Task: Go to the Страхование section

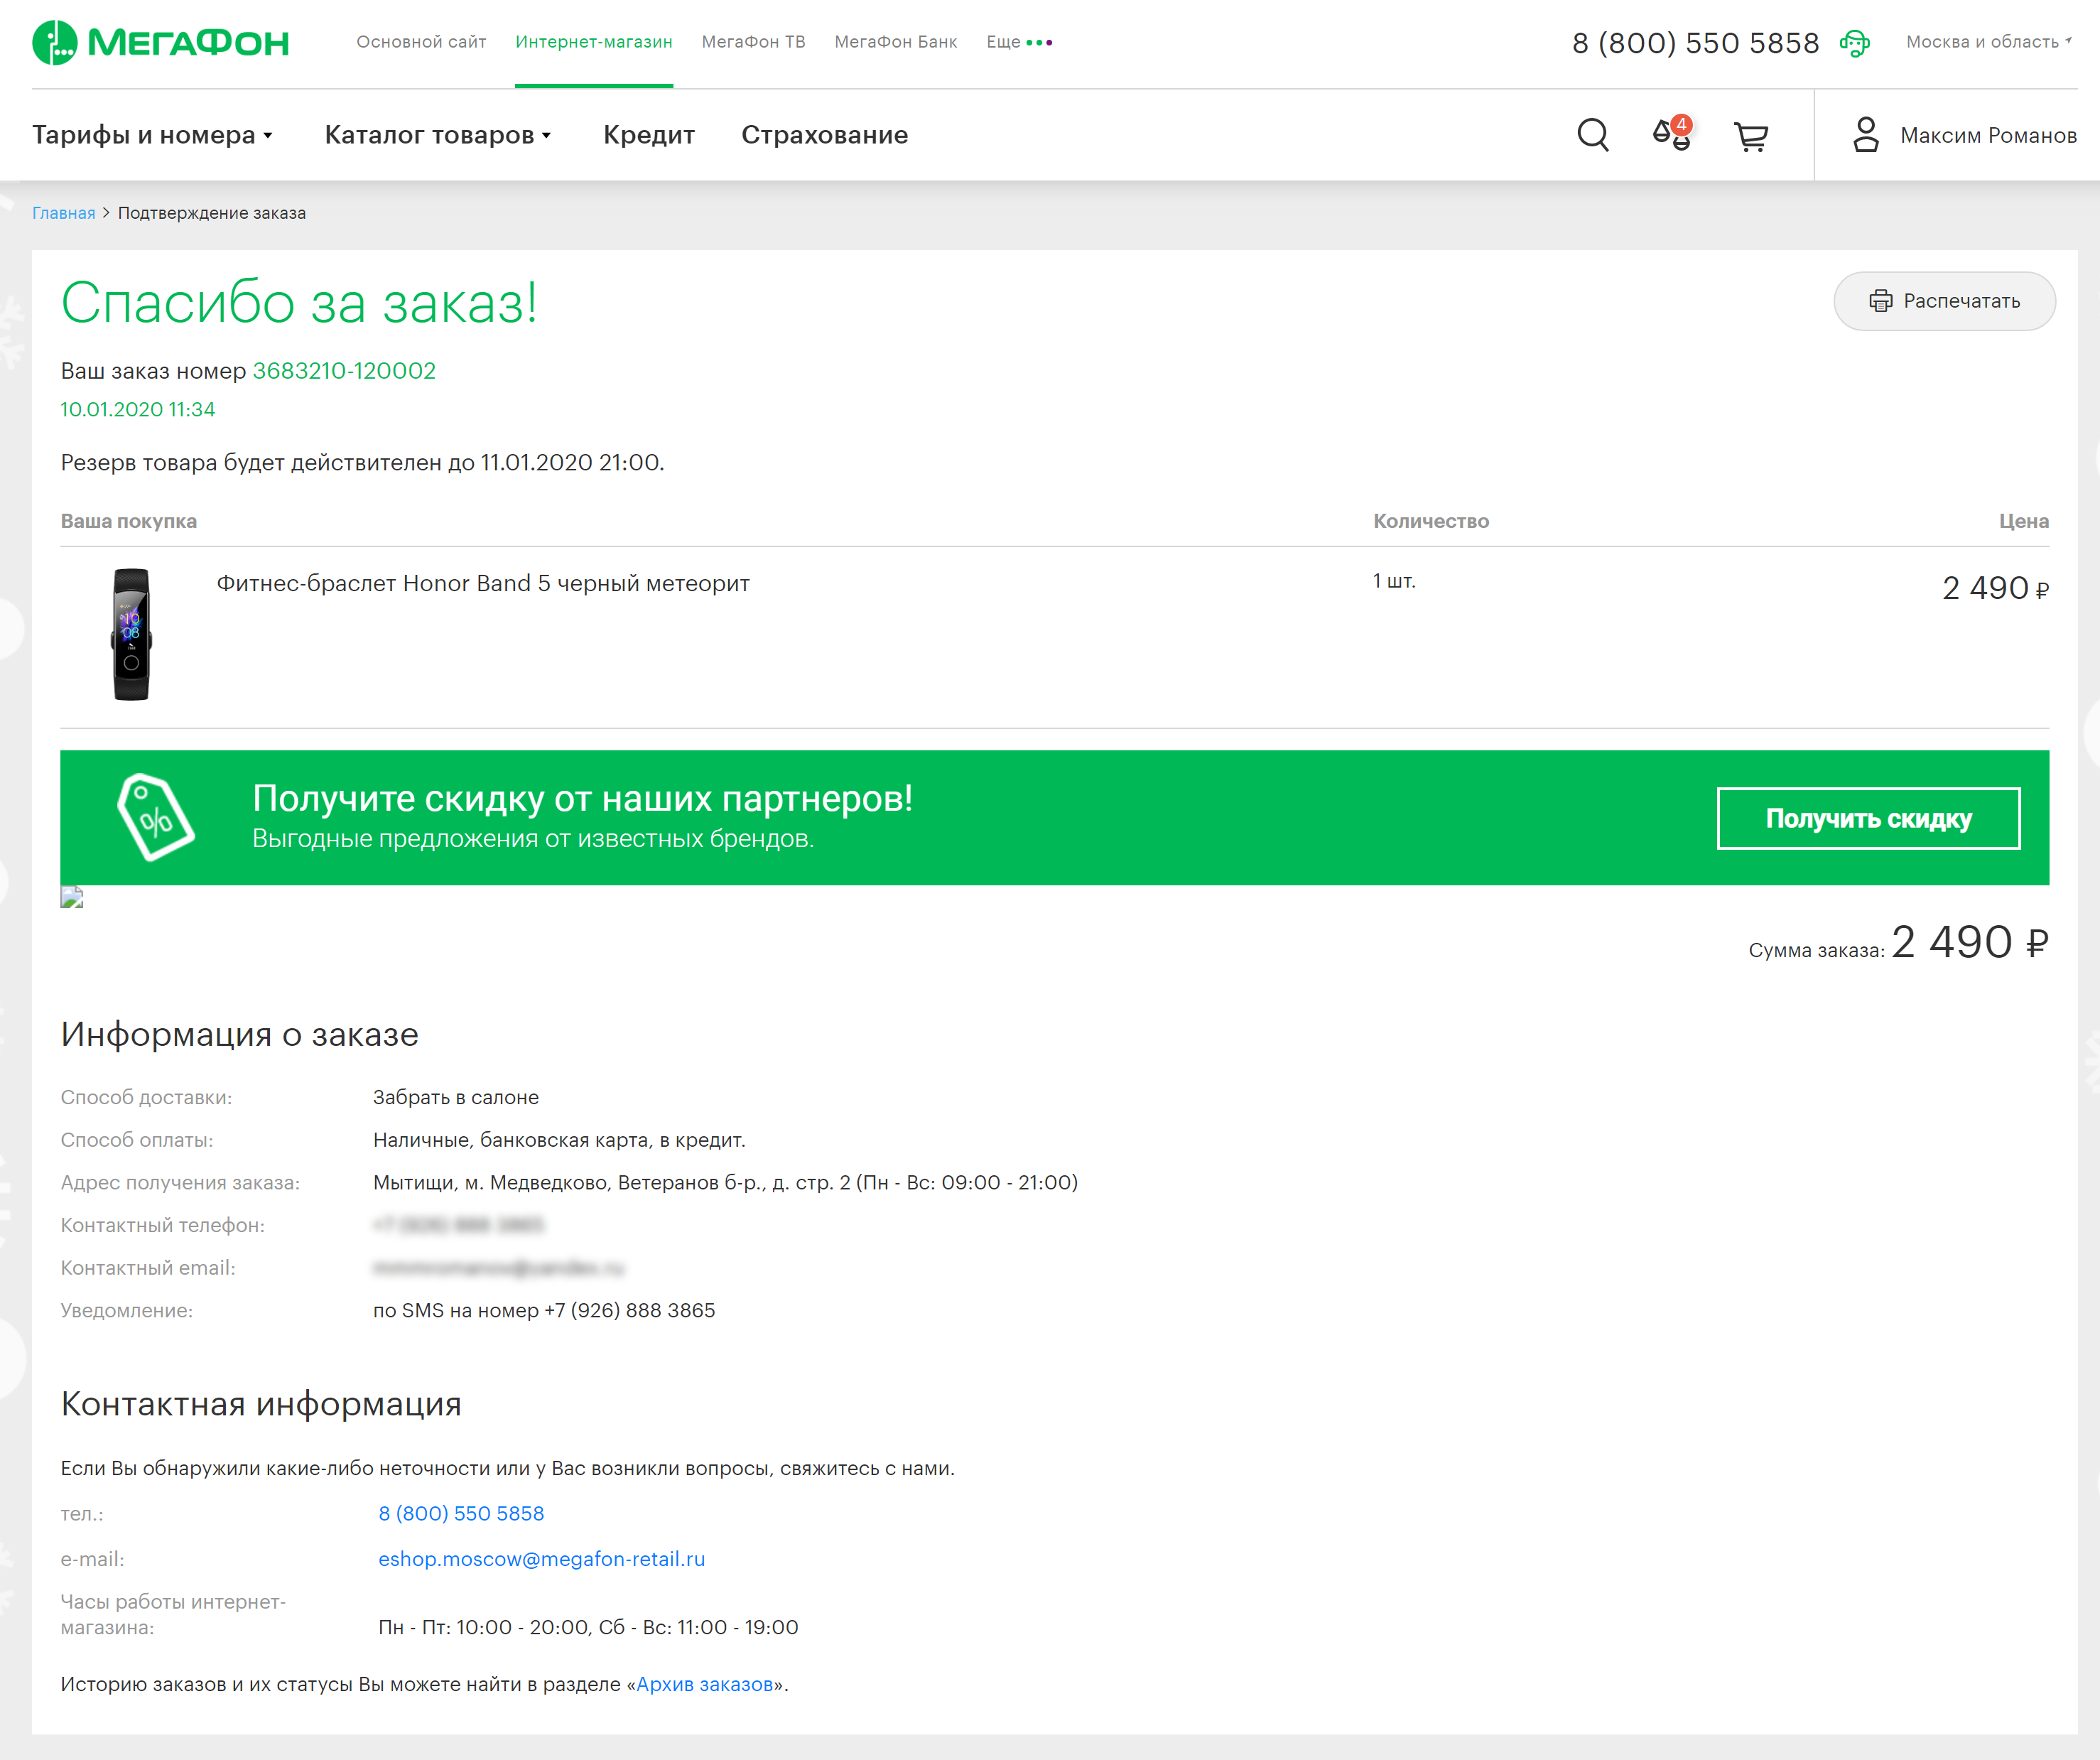Action: (x=825, y=135)
